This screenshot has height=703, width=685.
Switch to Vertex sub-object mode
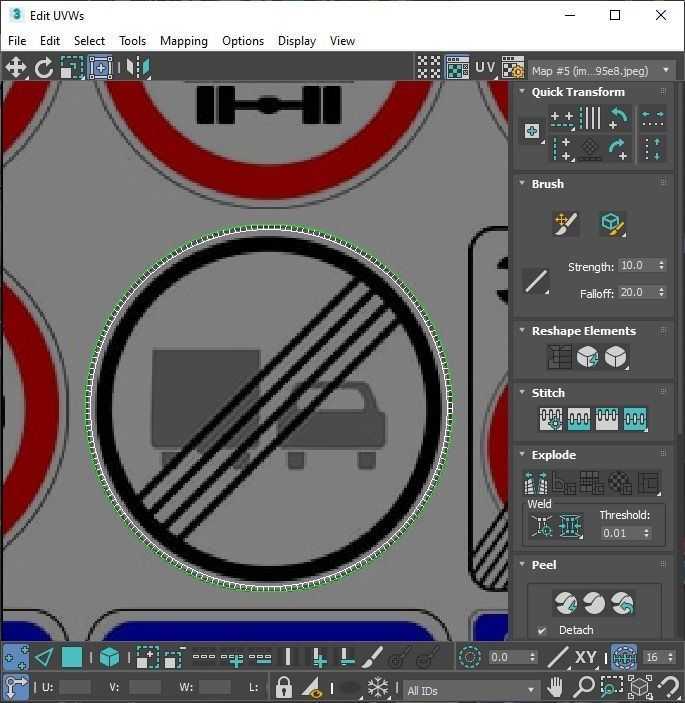coord(16,657)
